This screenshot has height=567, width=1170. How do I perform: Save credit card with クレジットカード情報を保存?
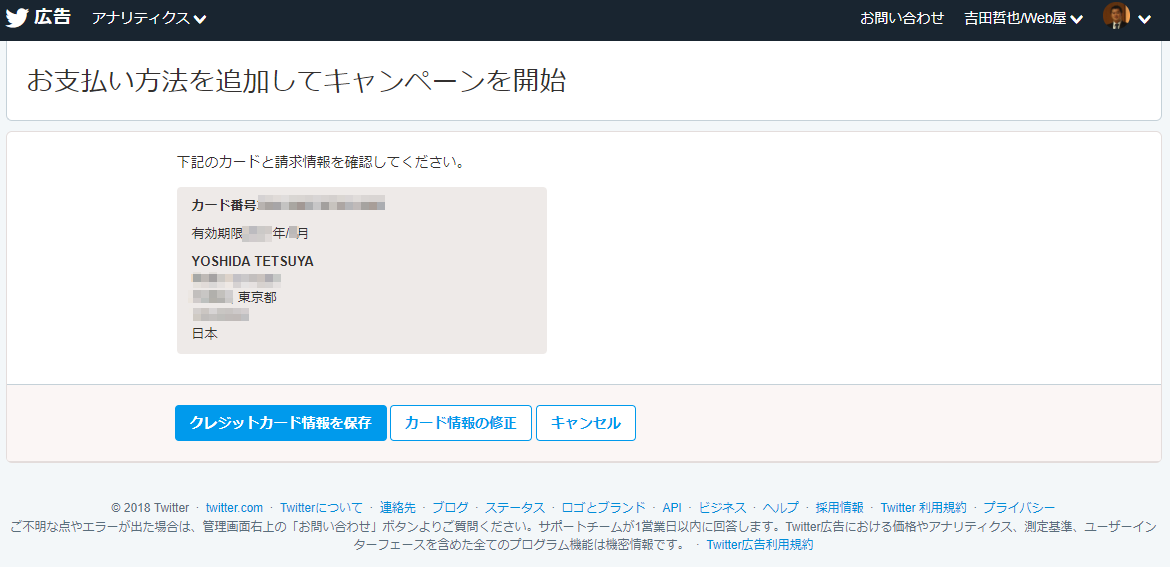[280, 423]
